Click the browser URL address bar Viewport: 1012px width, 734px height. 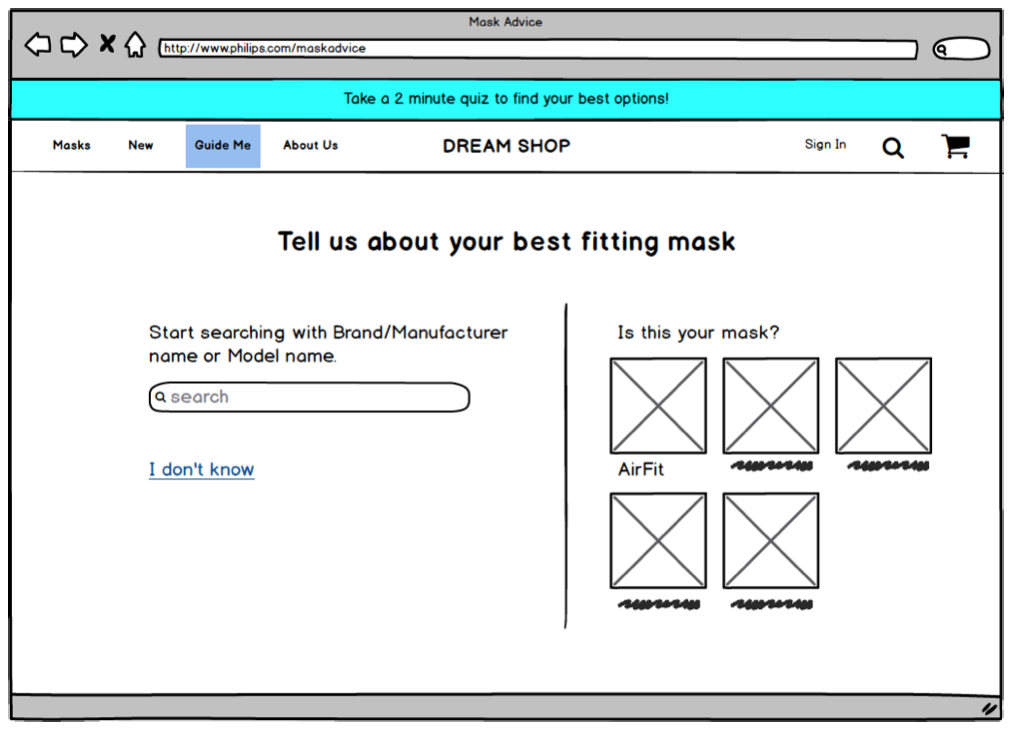coord(538,48)
